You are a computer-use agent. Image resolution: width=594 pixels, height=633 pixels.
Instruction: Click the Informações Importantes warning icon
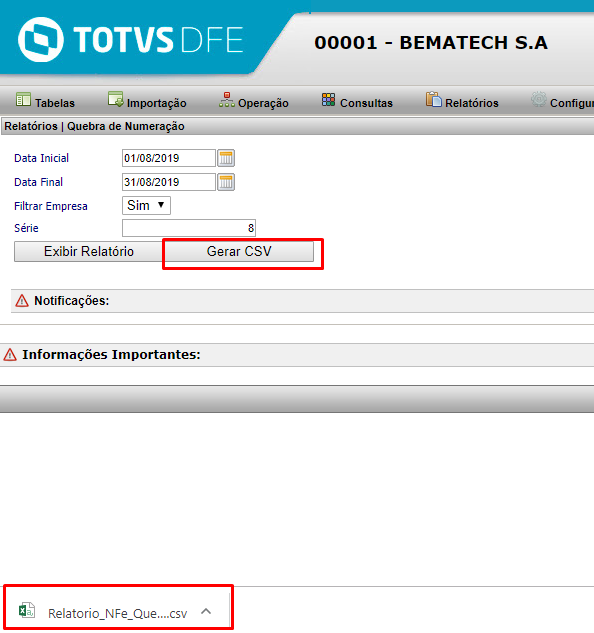10,355
